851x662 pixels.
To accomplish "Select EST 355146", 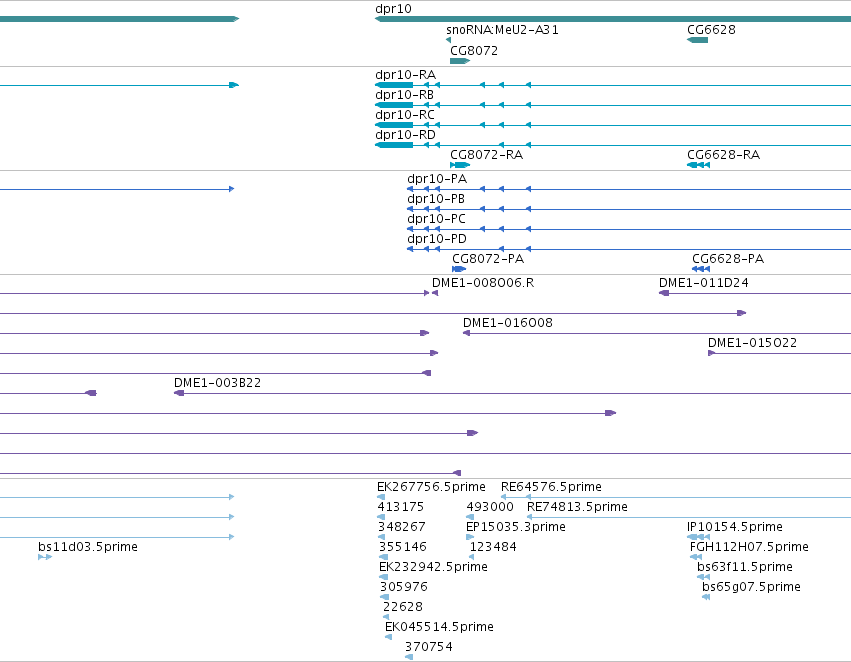I will 403,548.
